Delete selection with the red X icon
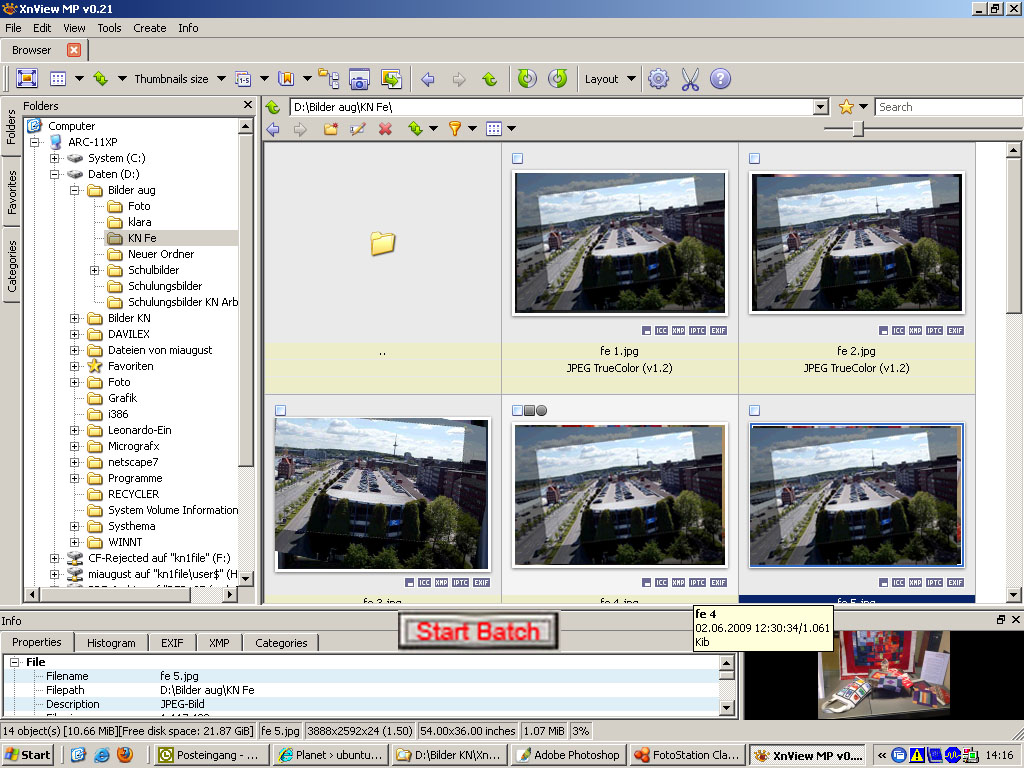1024x768 pixels. click(385, 129)
